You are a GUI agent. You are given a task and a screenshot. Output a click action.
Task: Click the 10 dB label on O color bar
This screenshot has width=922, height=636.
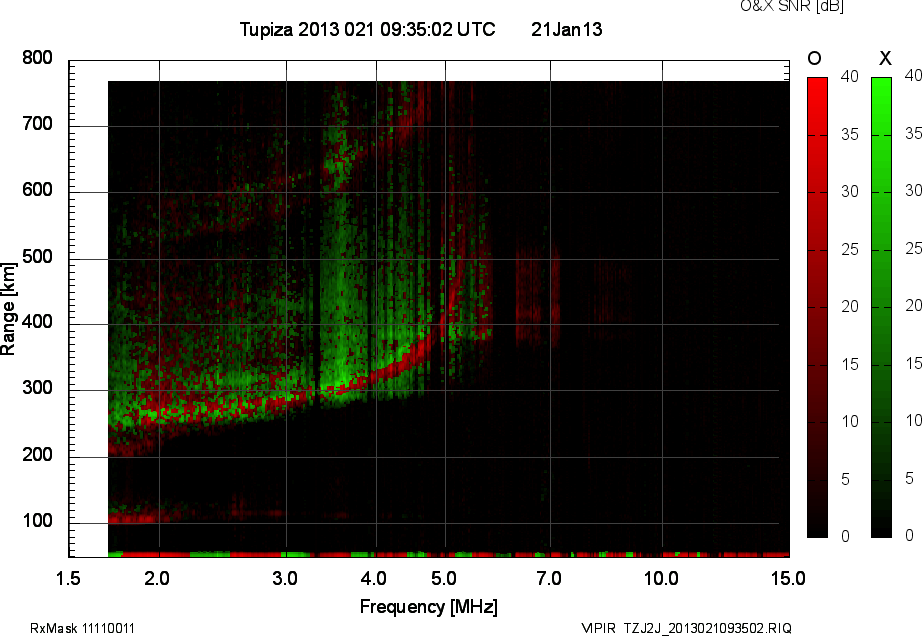(x=850, y=421)
